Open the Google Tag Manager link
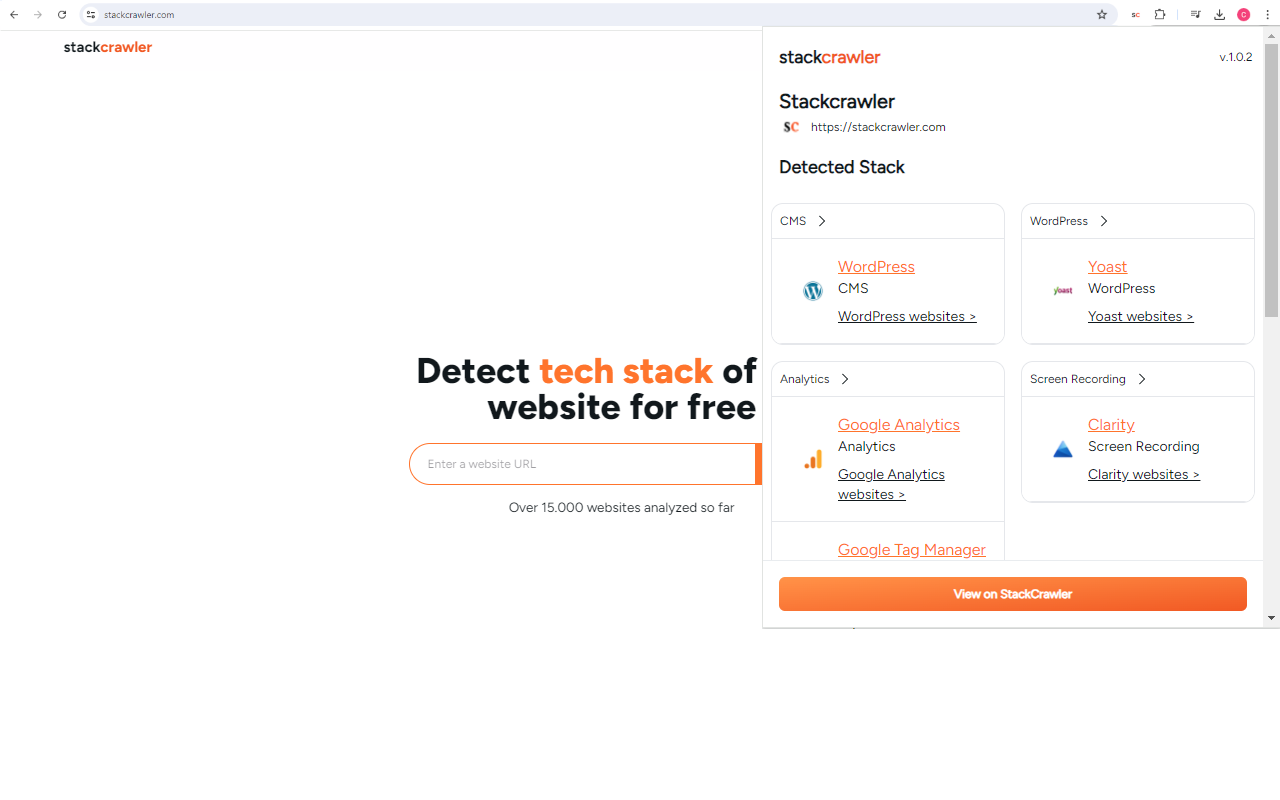Viewport: 1280px width, 800px height. (x=912, y=550)
